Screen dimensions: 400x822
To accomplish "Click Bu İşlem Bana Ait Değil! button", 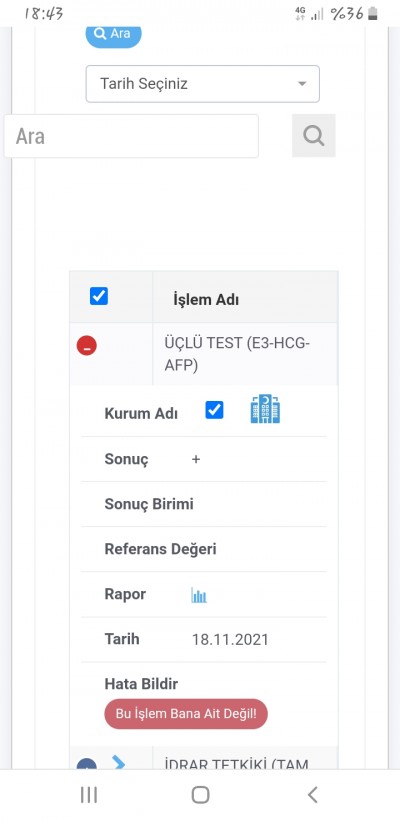I will (186, 713).
